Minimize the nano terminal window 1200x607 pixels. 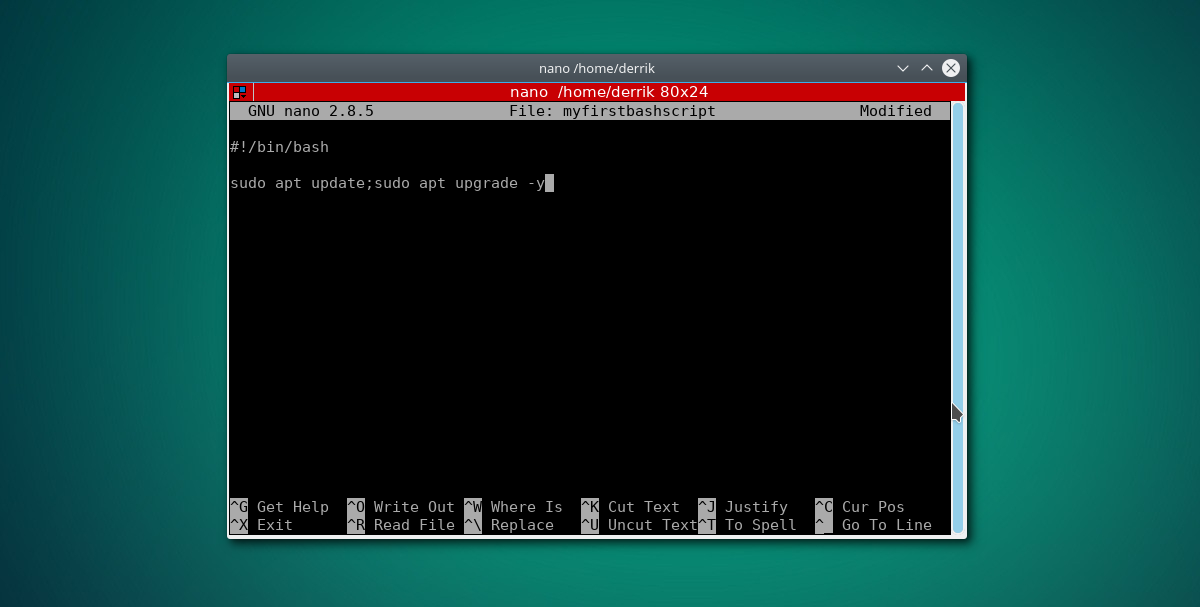[x=903, y=68]
